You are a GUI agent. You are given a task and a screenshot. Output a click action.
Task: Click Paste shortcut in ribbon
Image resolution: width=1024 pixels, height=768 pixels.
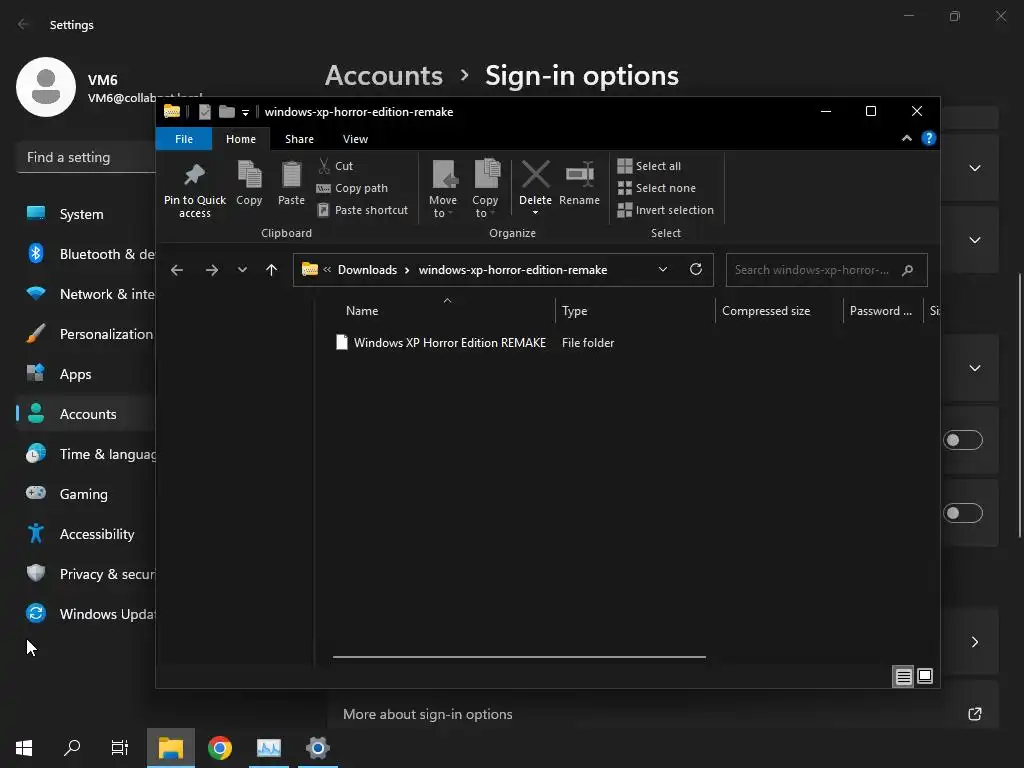(362, 210)
